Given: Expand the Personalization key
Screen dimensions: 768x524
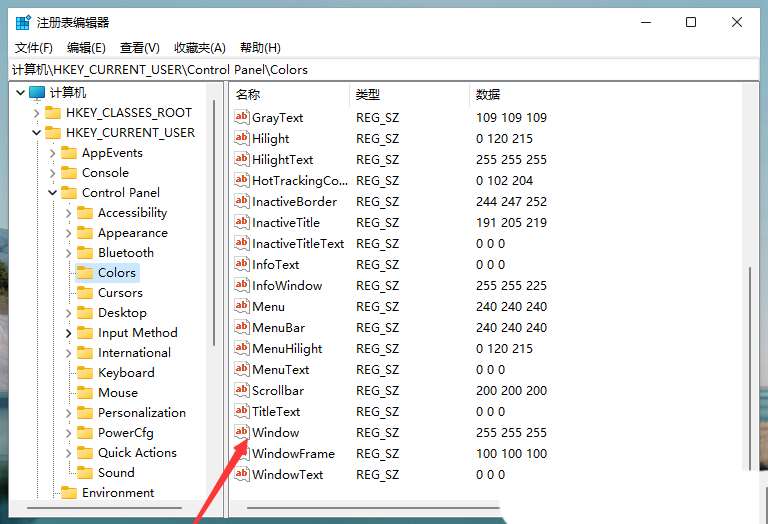Looking at the screenshot, I should [x=69, y=413].
